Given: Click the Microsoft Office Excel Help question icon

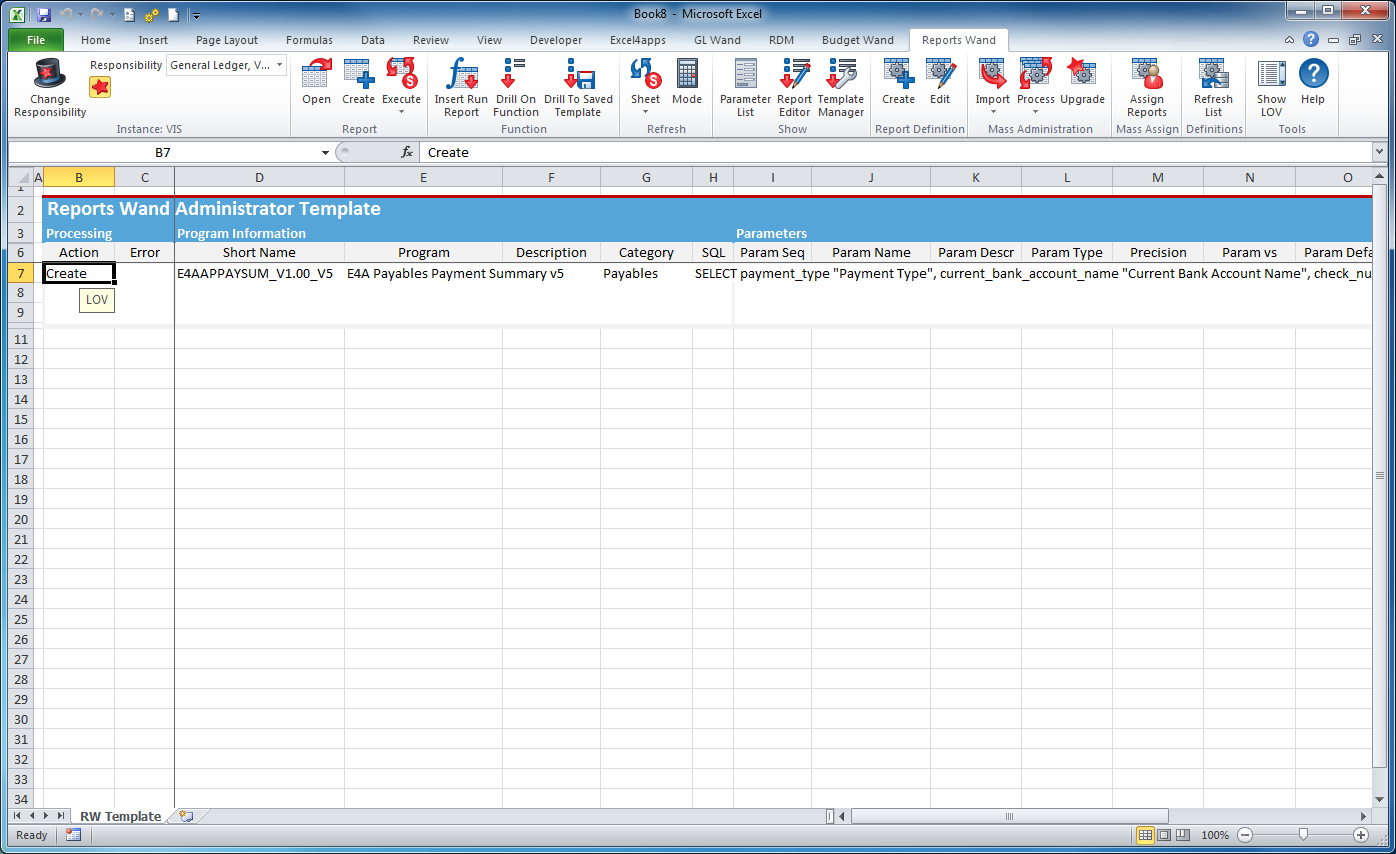Looking at the screenshot, I should [x=1311, y=40].
